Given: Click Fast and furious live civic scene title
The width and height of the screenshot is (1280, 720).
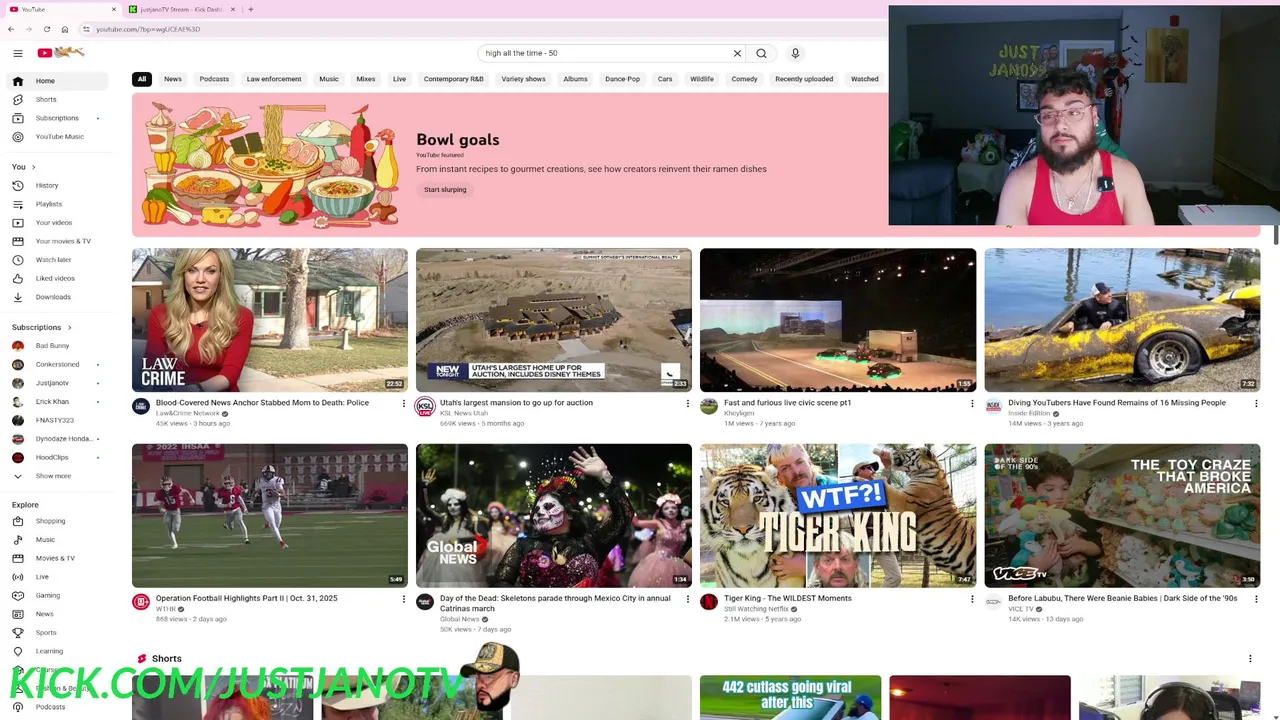Looking at the screenshot, I should point(788,403).
